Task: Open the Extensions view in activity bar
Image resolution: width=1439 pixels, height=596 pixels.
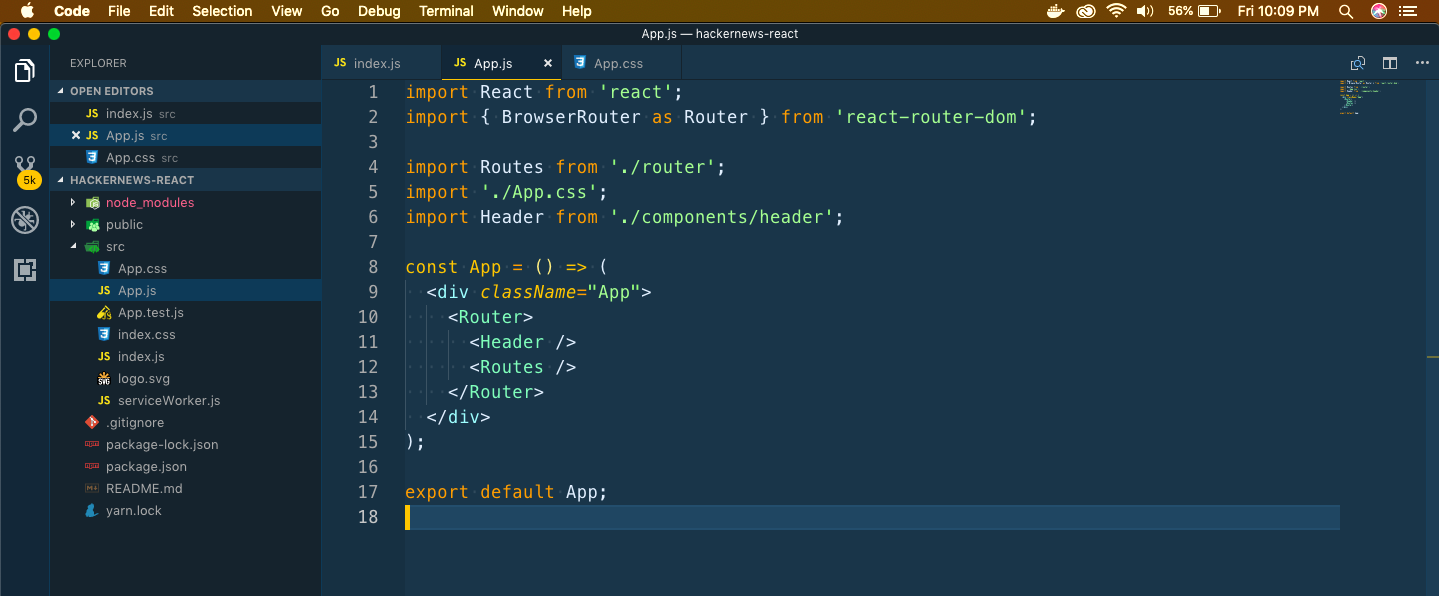Action: point(25,269)
